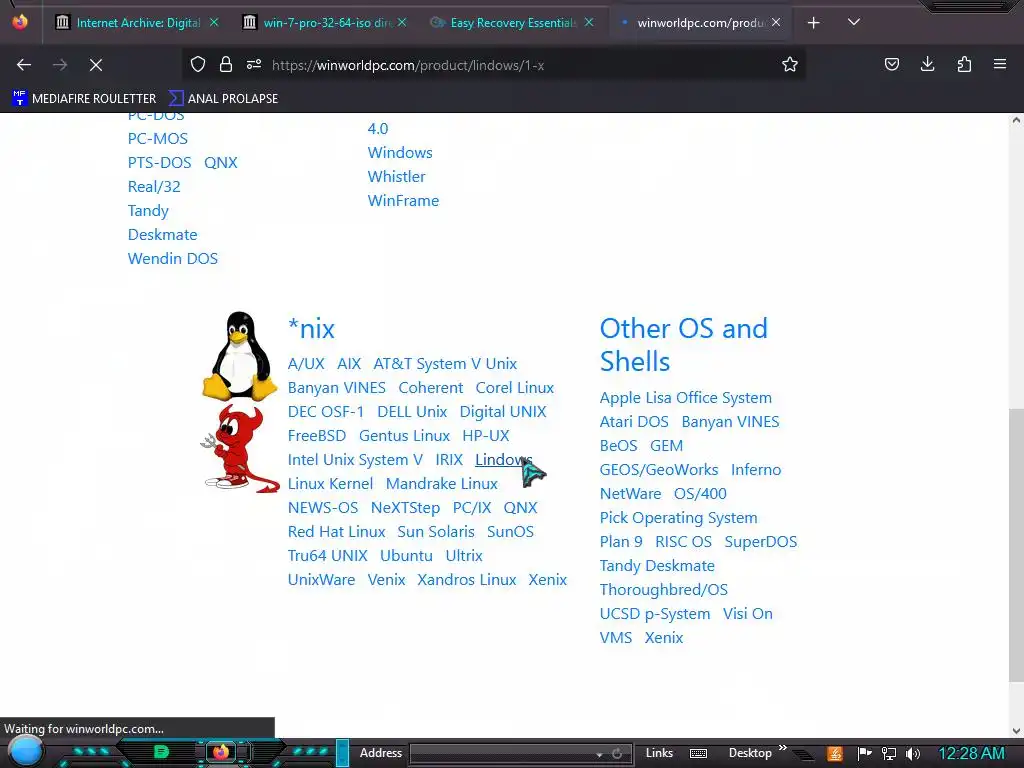Open the on-screen keyboard tray icon
Viewport: 1024px width, 768px height.
(x=698, y=754)
